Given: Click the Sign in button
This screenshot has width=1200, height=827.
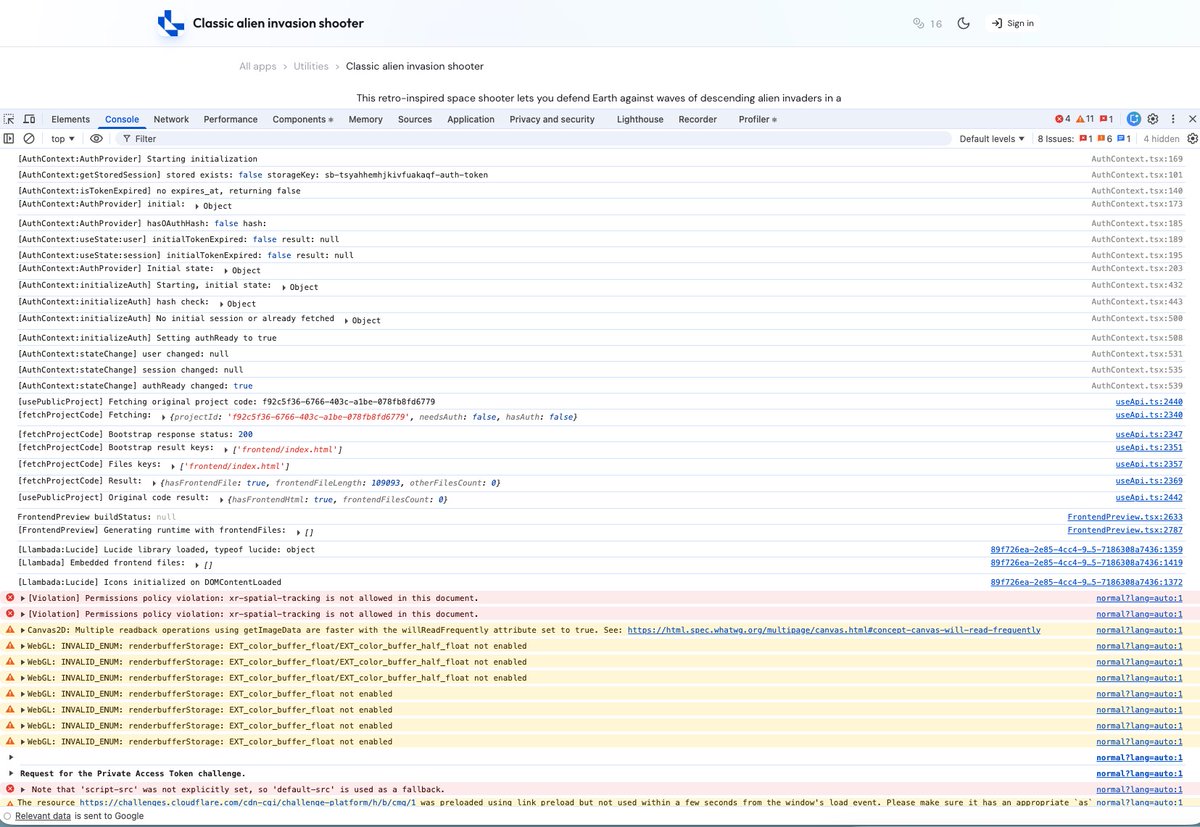Looking at the screenshot, I should tap(1013, 23).
